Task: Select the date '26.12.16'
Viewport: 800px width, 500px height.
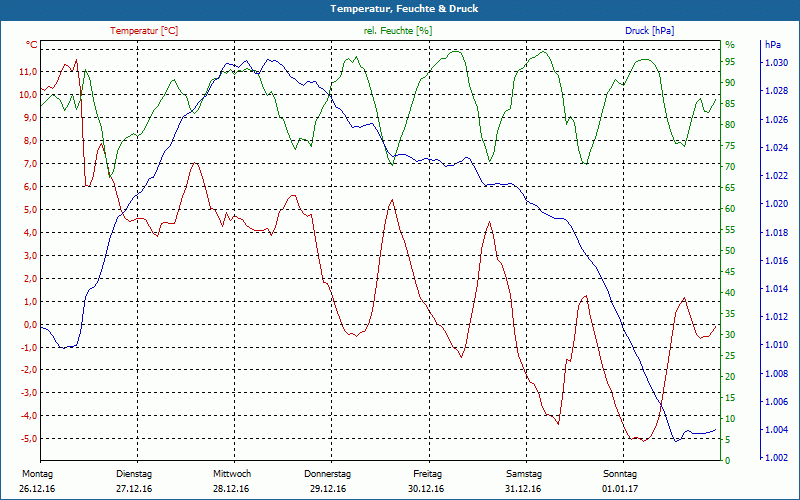Action: (x=37, y=489)
